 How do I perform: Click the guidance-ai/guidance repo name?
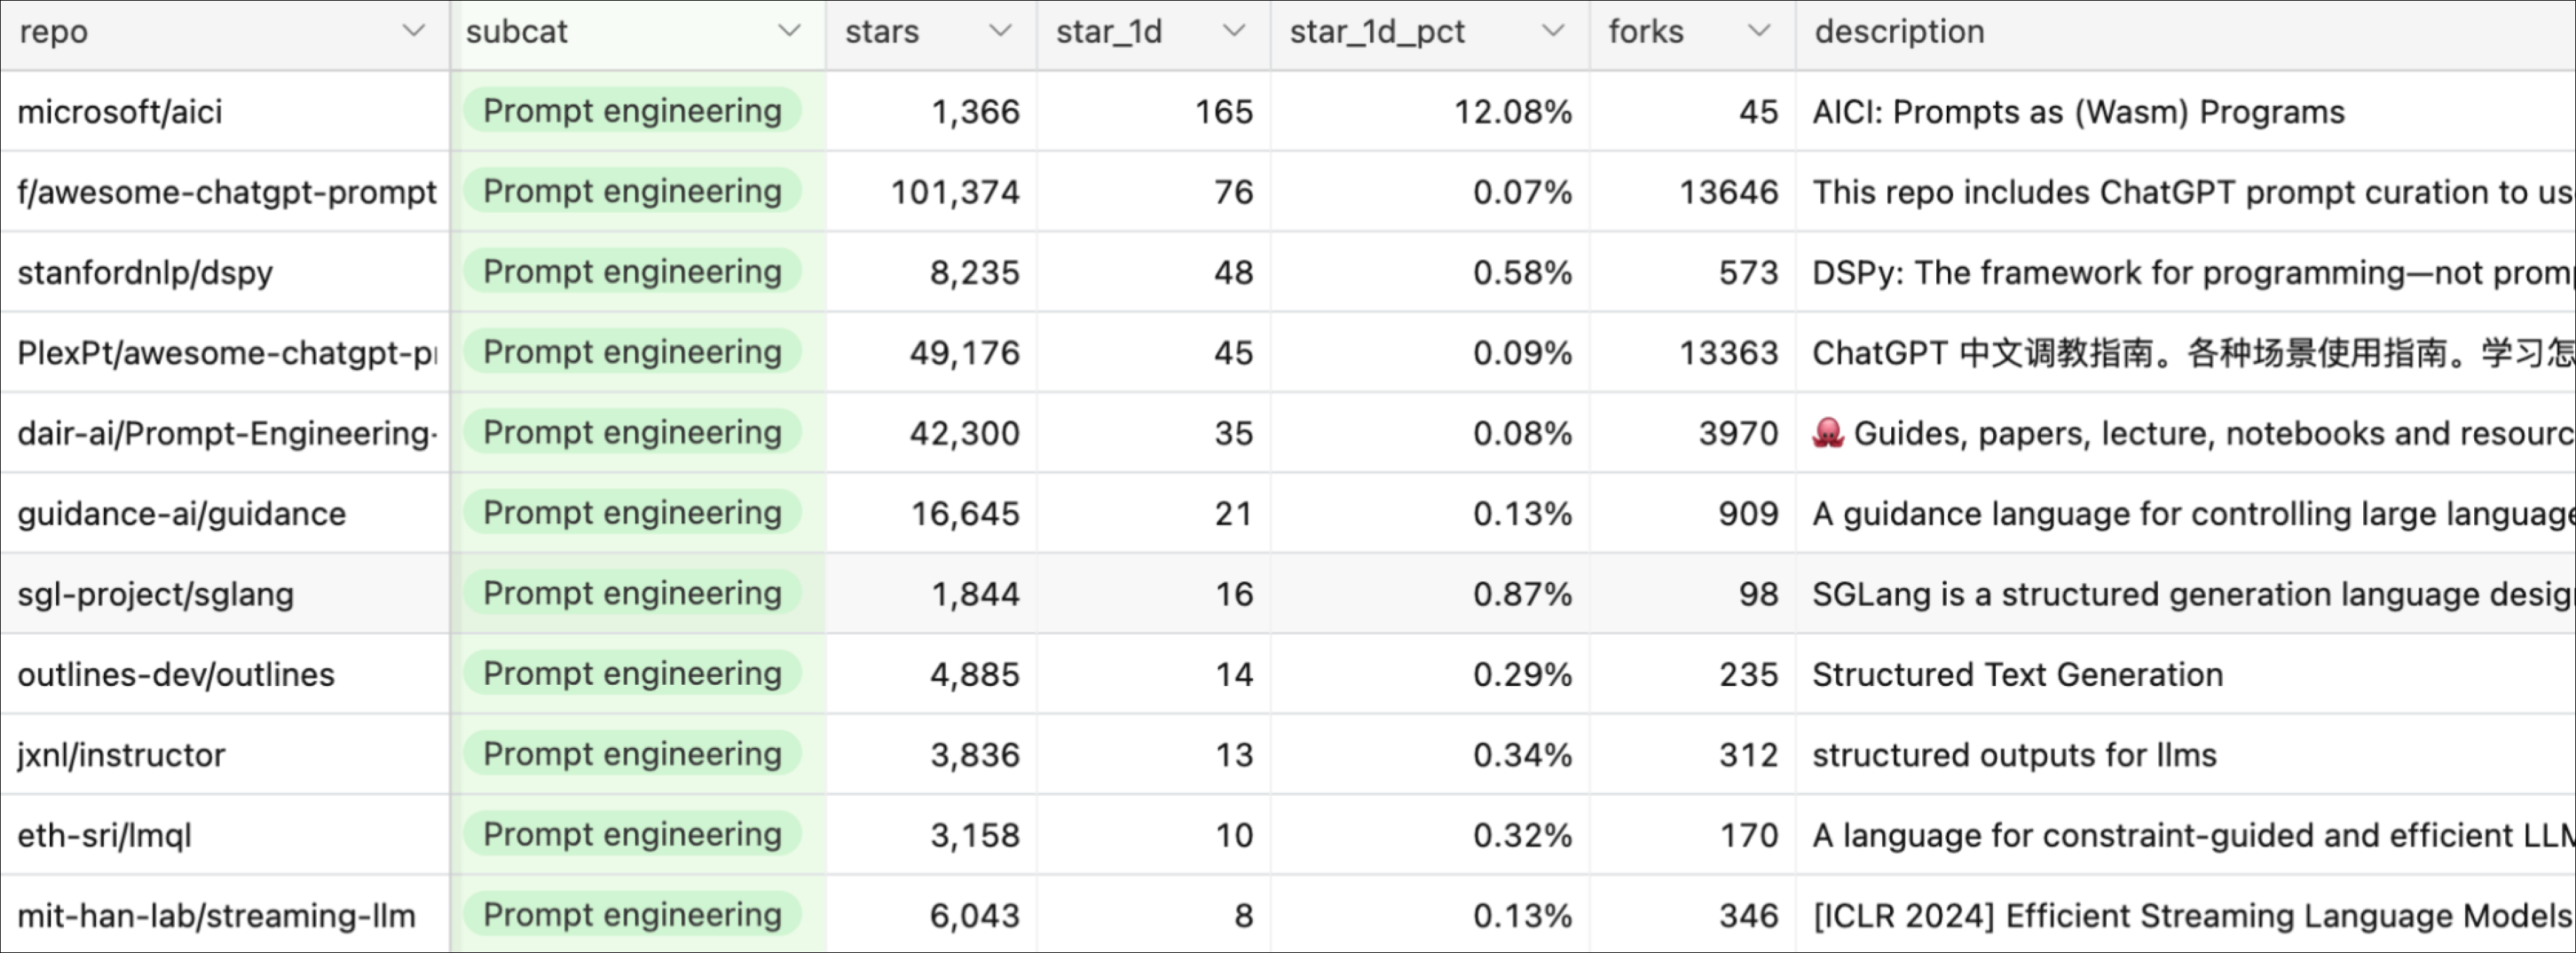(182, 514)
